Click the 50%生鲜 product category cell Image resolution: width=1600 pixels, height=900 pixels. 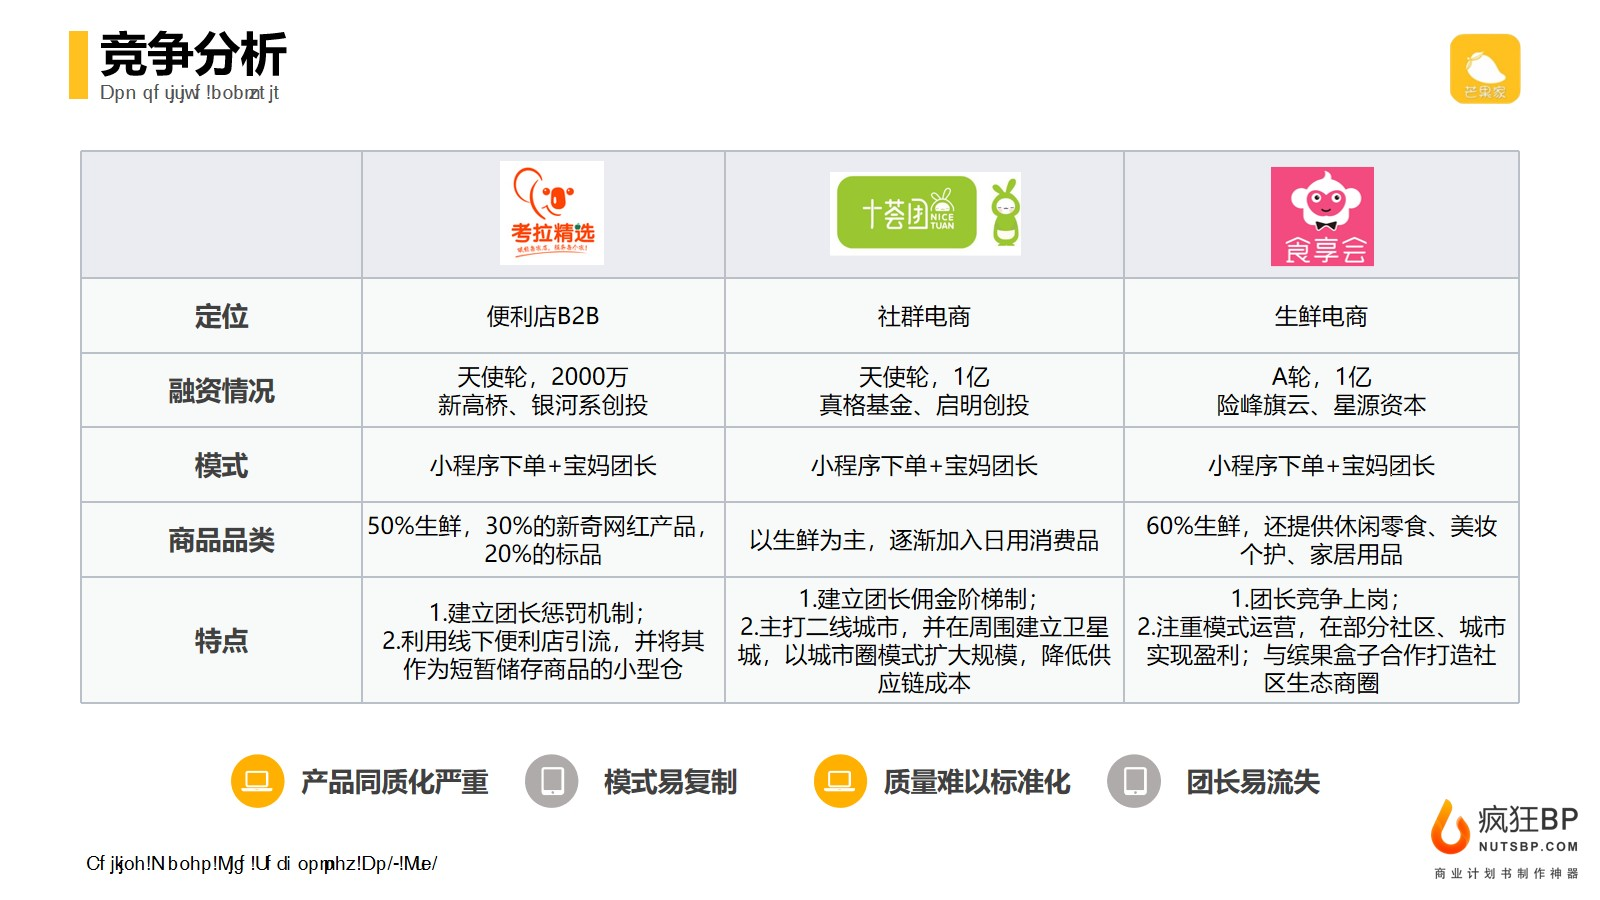543,540
